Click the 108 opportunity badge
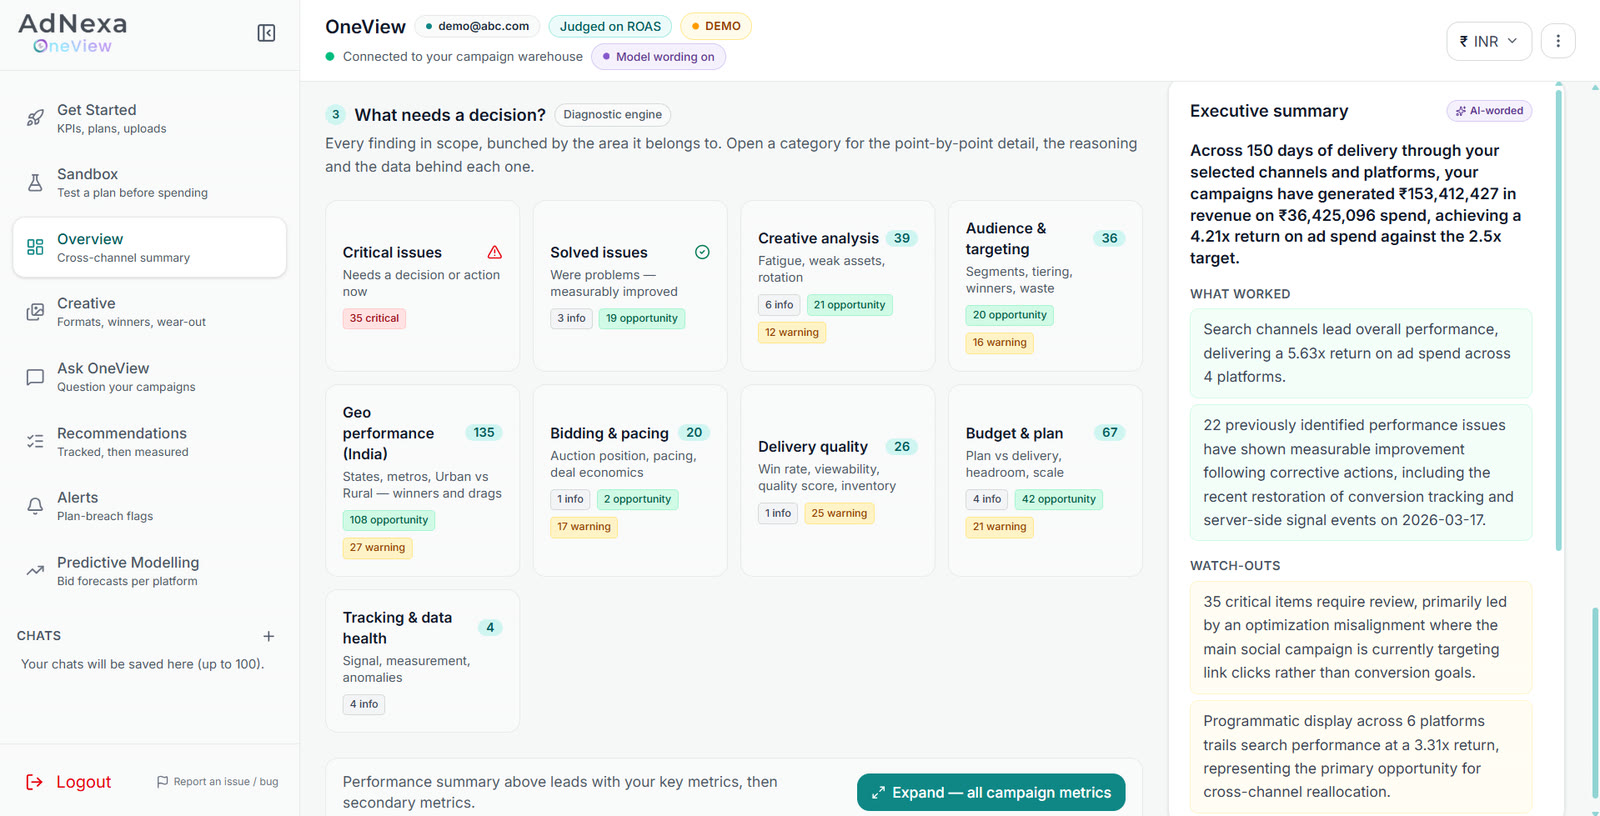 pyautogui.click(x=389, y=520)
